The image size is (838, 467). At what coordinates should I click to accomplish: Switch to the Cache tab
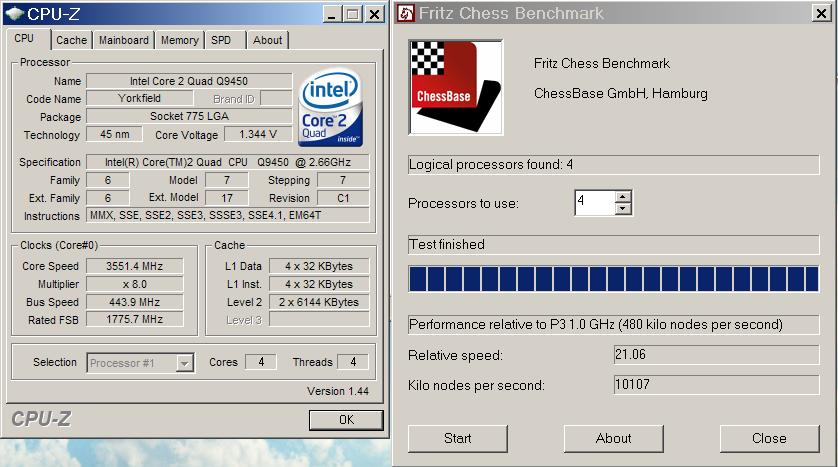71,40
